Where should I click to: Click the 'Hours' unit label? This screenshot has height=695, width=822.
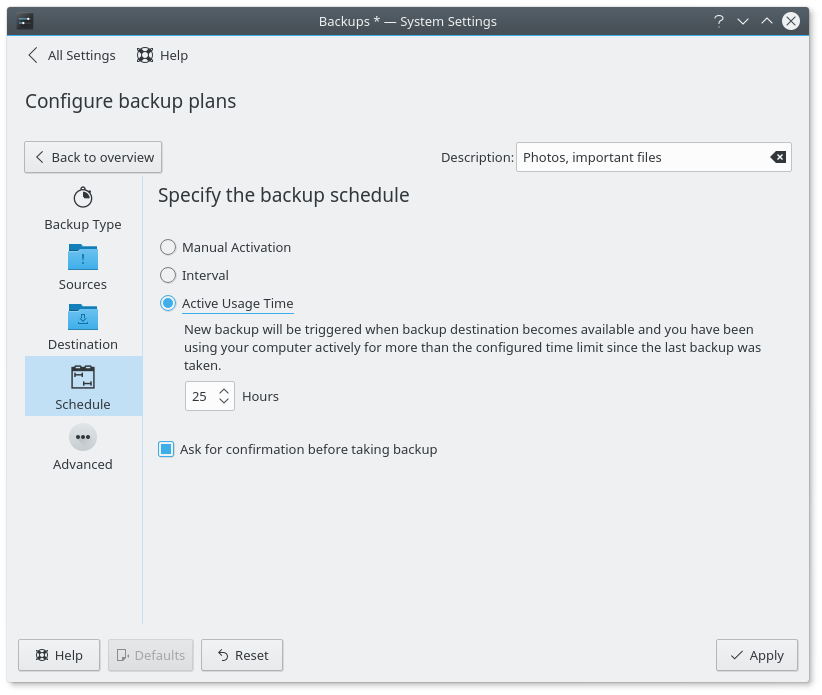[x=261, y=397]
